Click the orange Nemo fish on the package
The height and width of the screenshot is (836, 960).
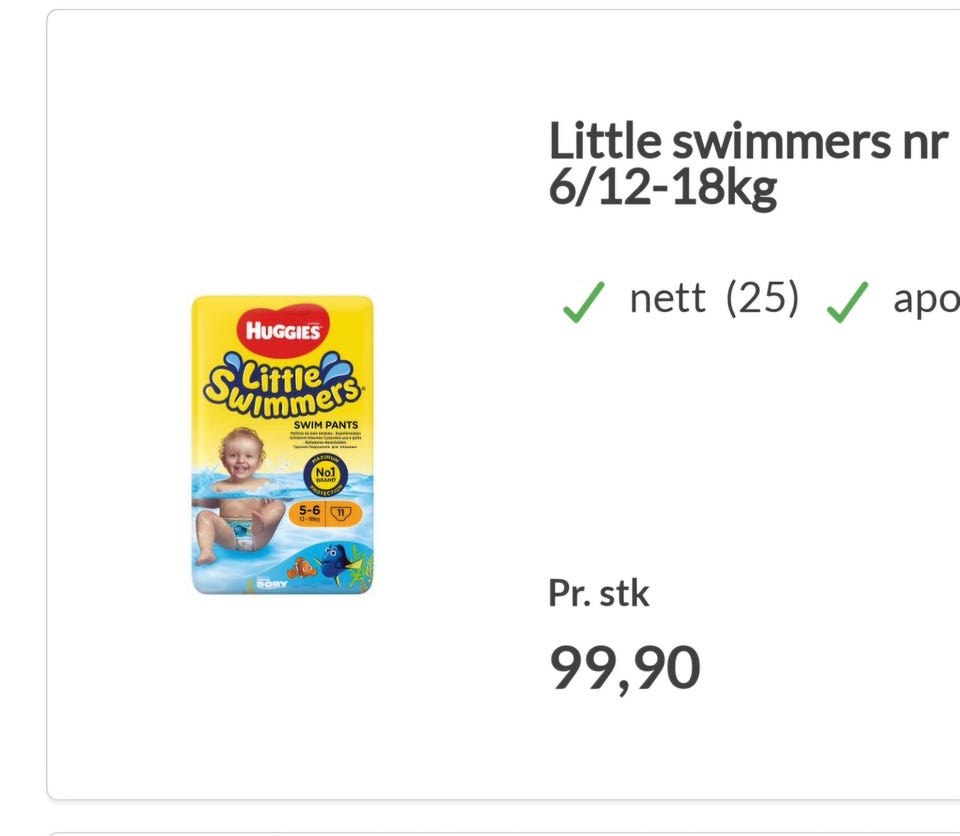[303, 567]
